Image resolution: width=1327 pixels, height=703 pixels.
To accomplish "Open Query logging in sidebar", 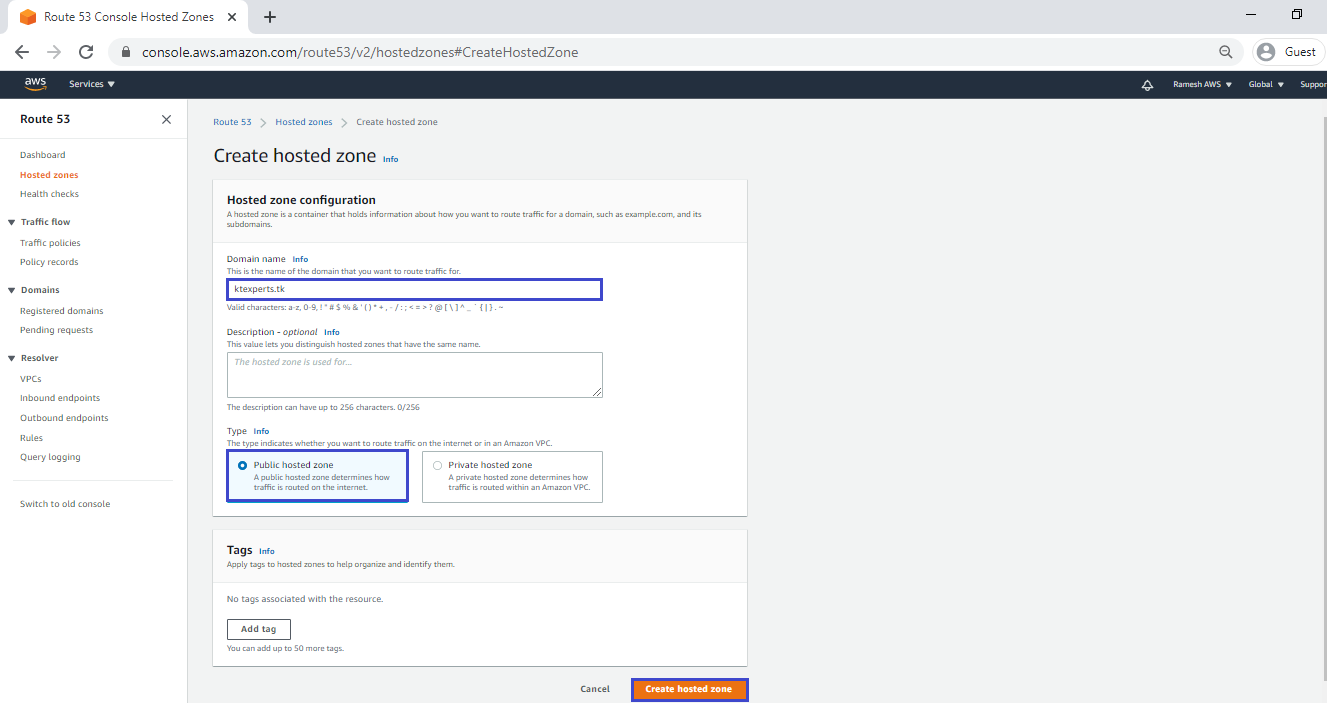I will coord(50,457).
